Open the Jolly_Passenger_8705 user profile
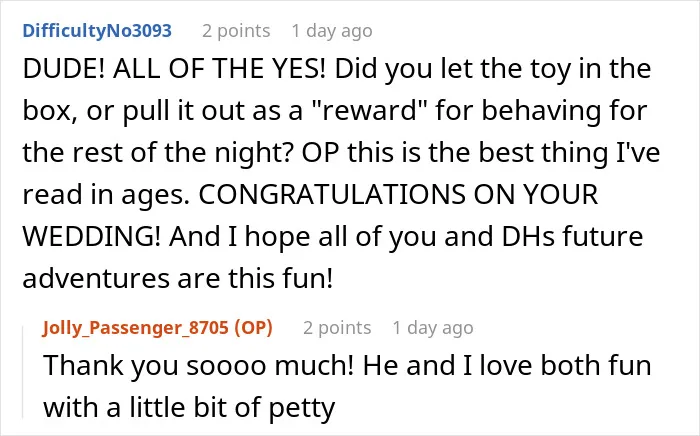Image resolution: width=700 pixels, height=436 pixels. coord(136,328)
